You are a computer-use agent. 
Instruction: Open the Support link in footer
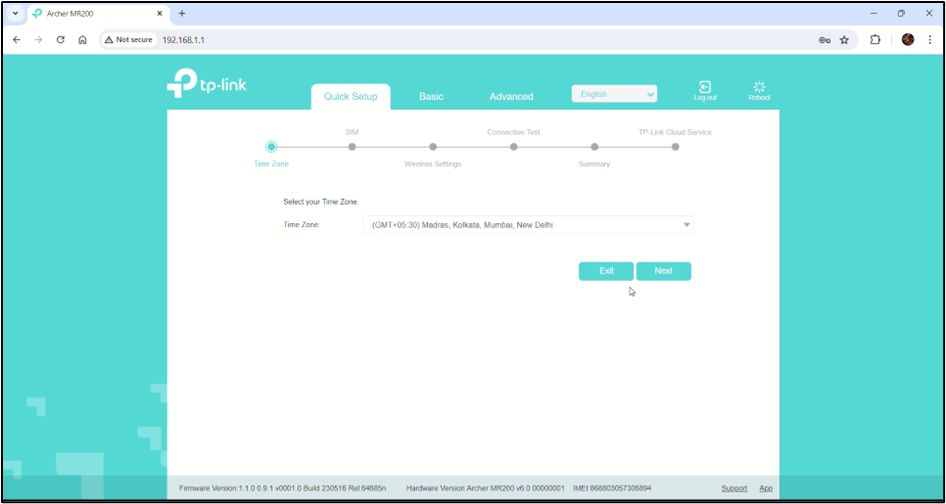click(x=734, y=488)
